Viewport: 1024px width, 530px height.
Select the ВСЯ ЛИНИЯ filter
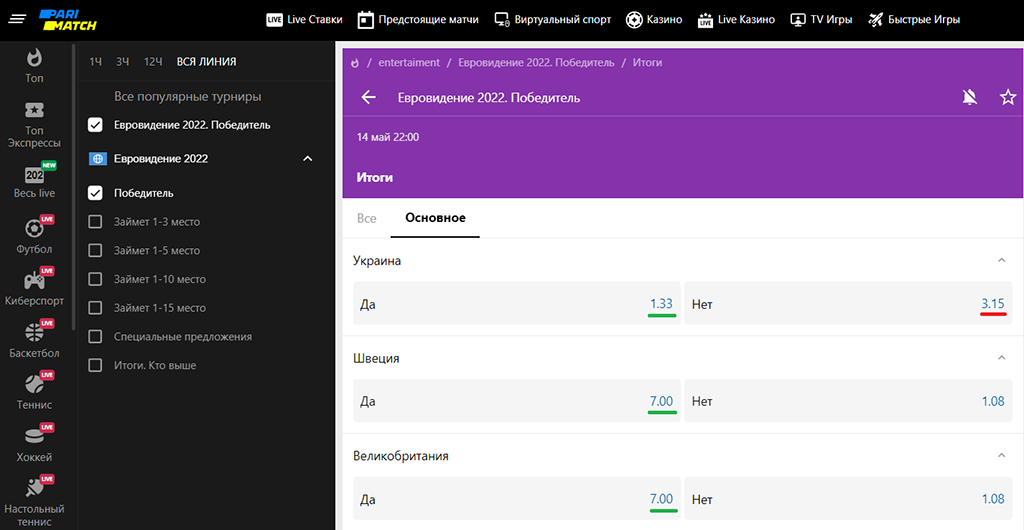206,62
